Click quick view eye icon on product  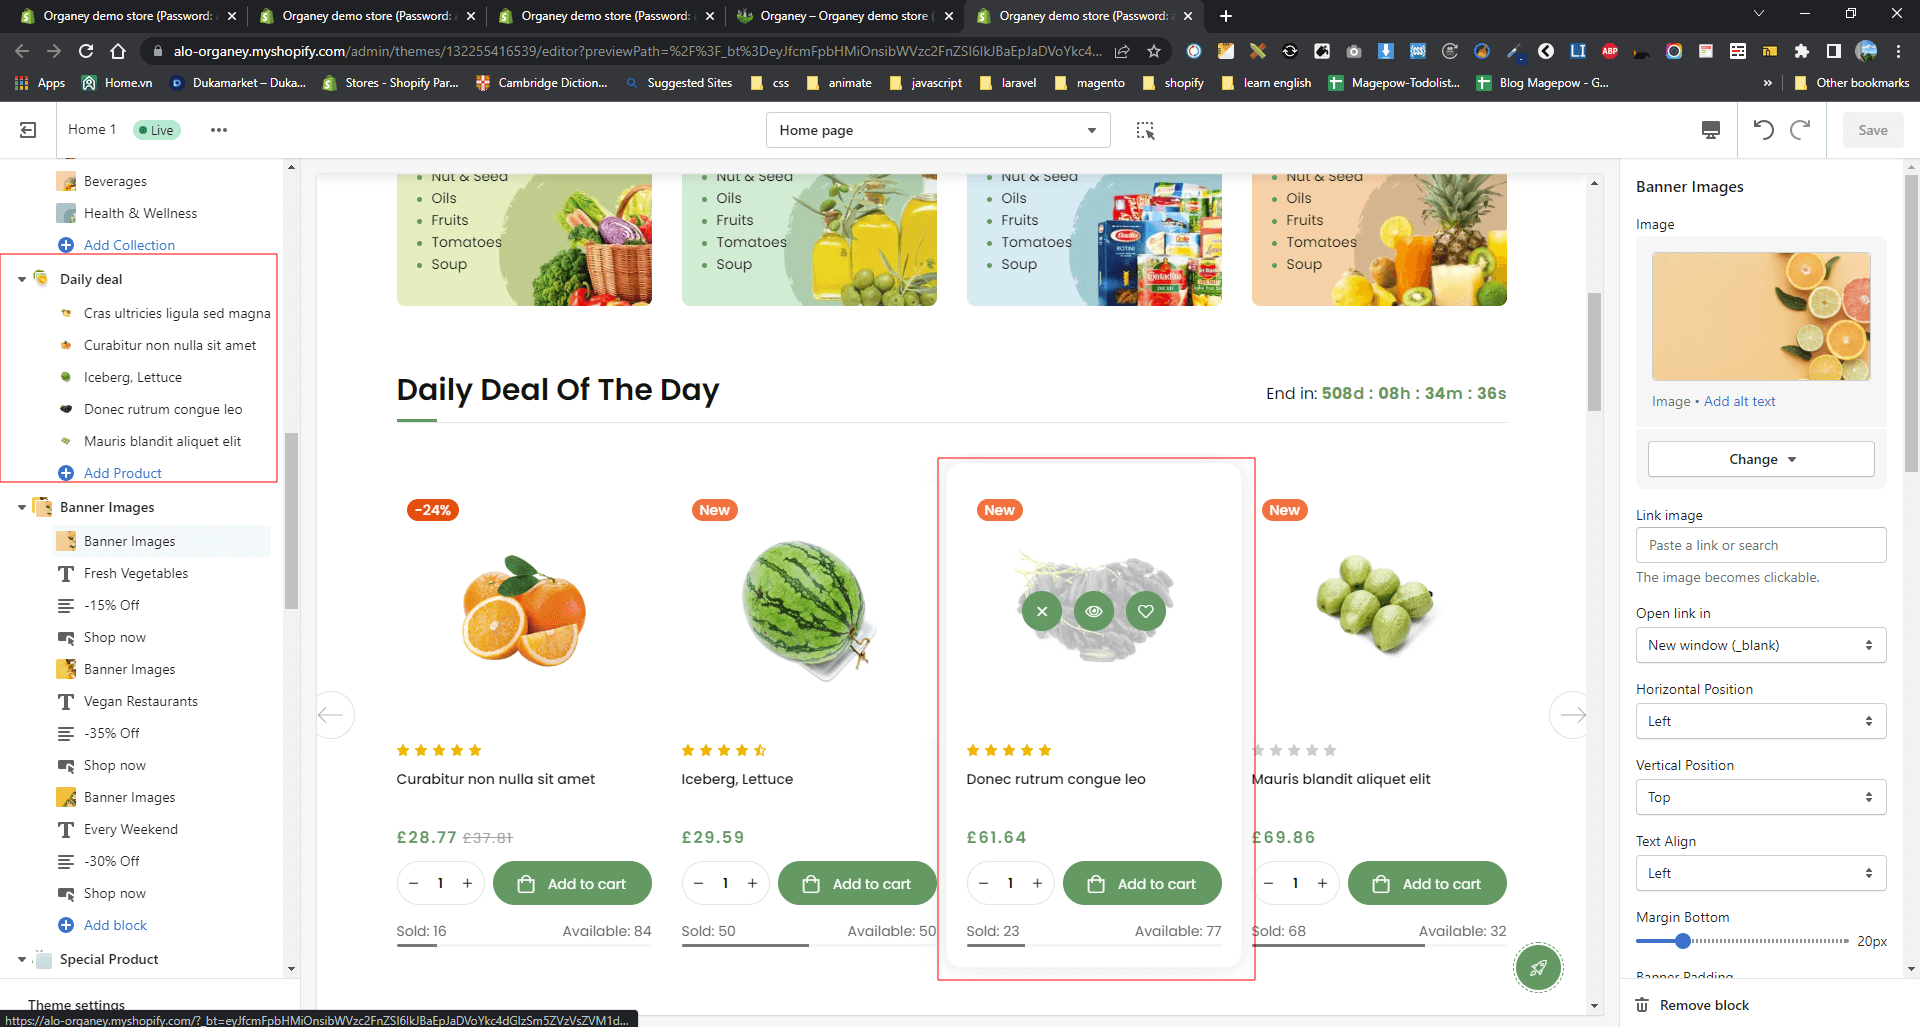(1094, 611)
